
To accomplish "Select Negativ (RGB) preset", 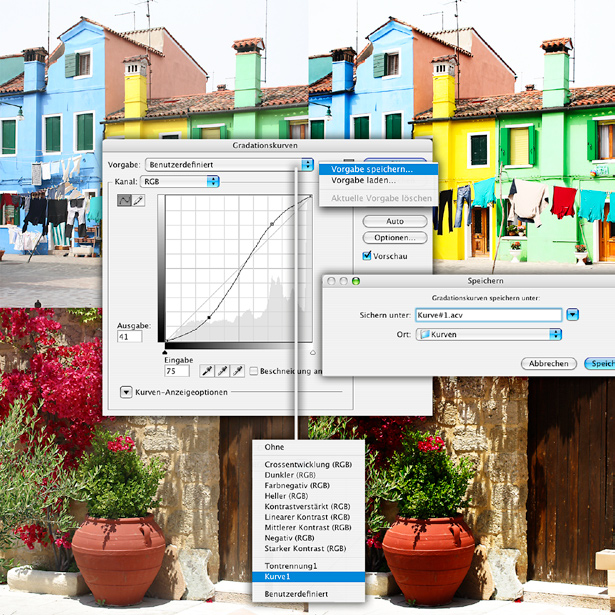I will 308,538.
